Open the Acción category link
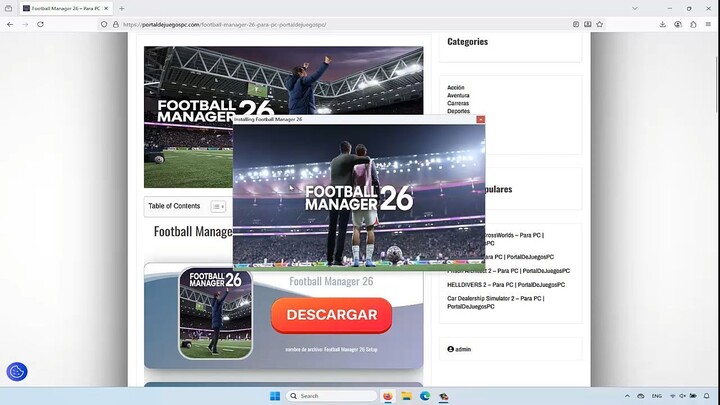This screenshot has width=720, height=405. point(456,88)
